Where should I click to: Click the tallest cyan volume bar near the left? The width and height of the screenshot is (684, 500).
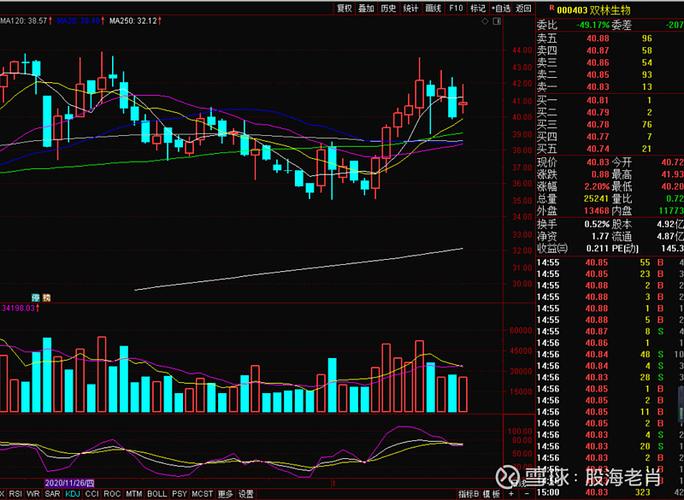tap(47, 375)
